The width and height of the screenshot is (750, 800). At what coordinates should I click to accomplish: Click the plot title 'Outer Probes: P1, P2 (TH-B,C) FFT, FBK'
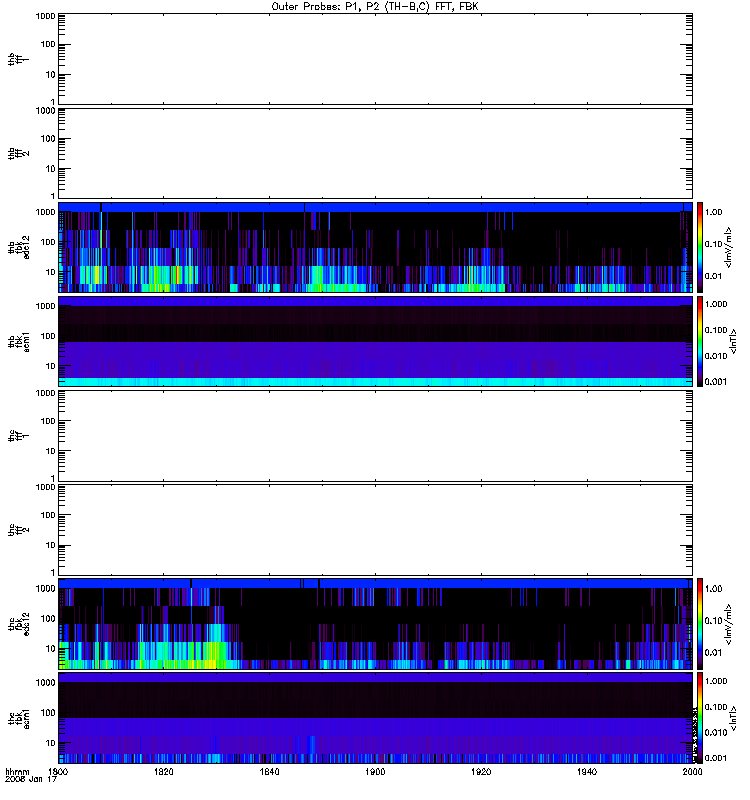click(374, 7)
